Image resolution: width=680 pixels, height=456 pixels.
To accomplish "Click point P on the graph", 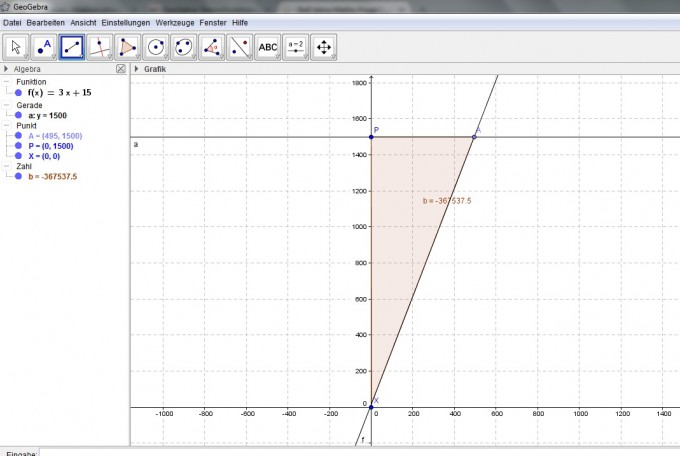I will tap(371, 137).
